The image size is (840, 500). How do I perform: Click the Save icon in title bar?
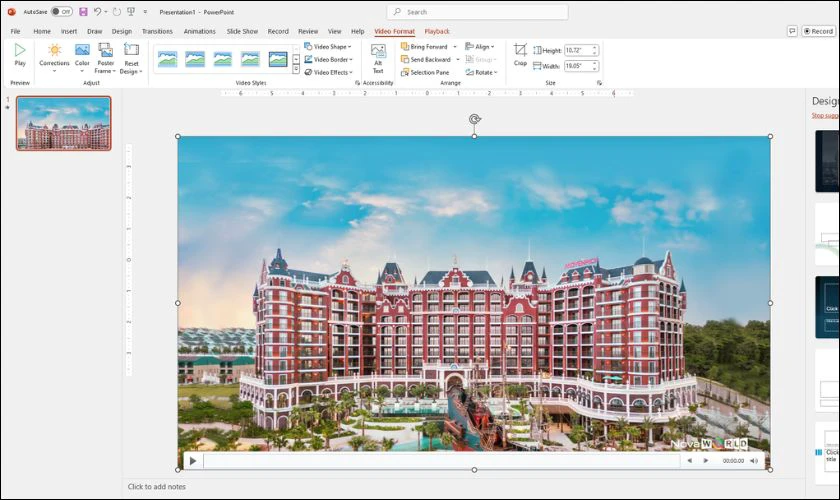coord(83,12)
